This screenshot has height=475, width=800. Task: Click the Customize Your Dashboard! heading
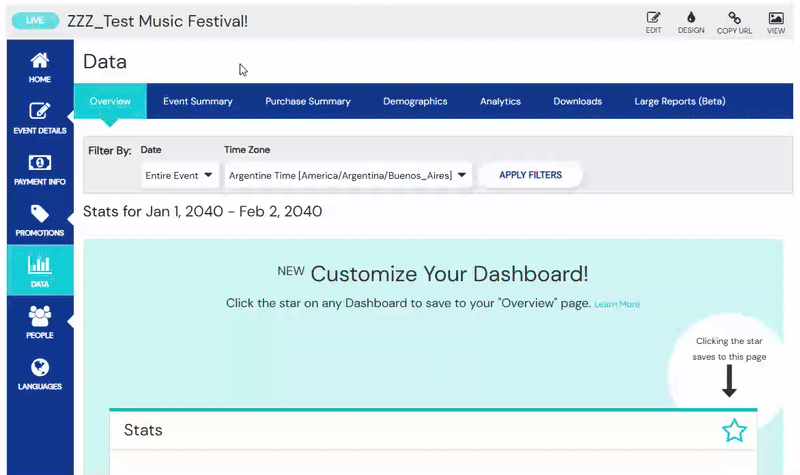click(449, 274)
